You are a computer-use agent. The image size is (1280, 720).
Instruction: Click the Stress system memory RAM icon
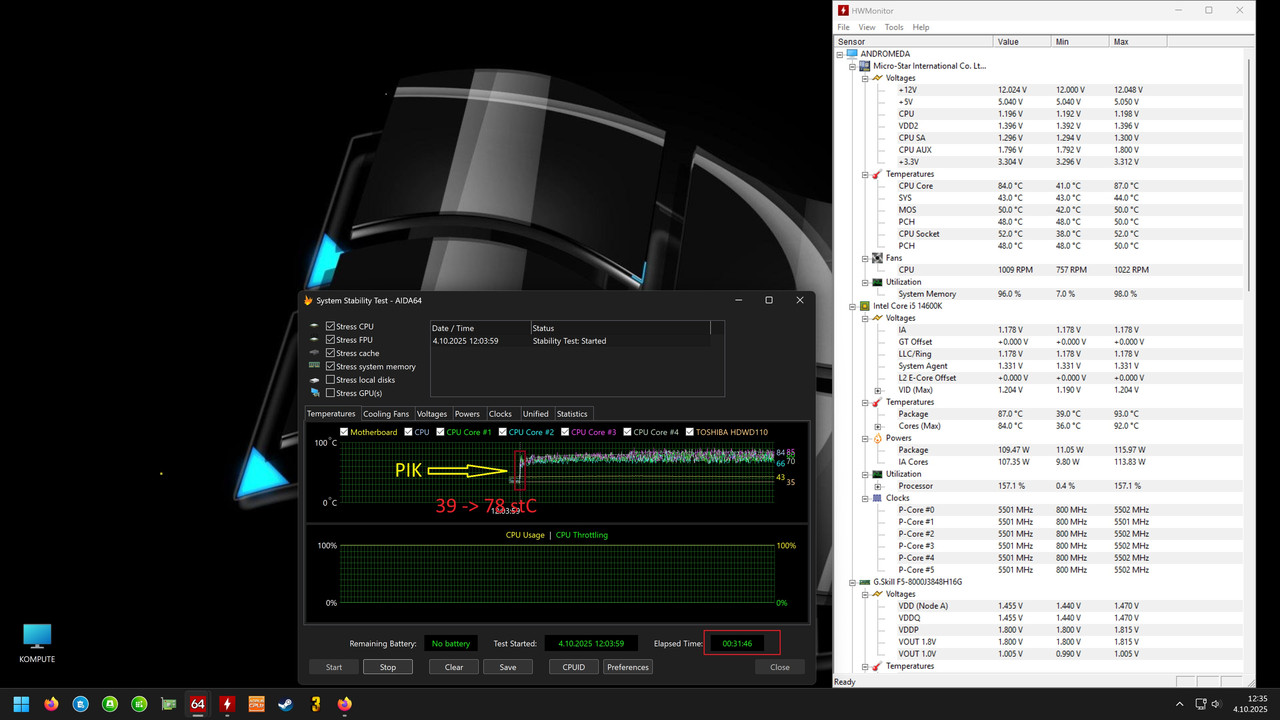click(x=315, y=367)
